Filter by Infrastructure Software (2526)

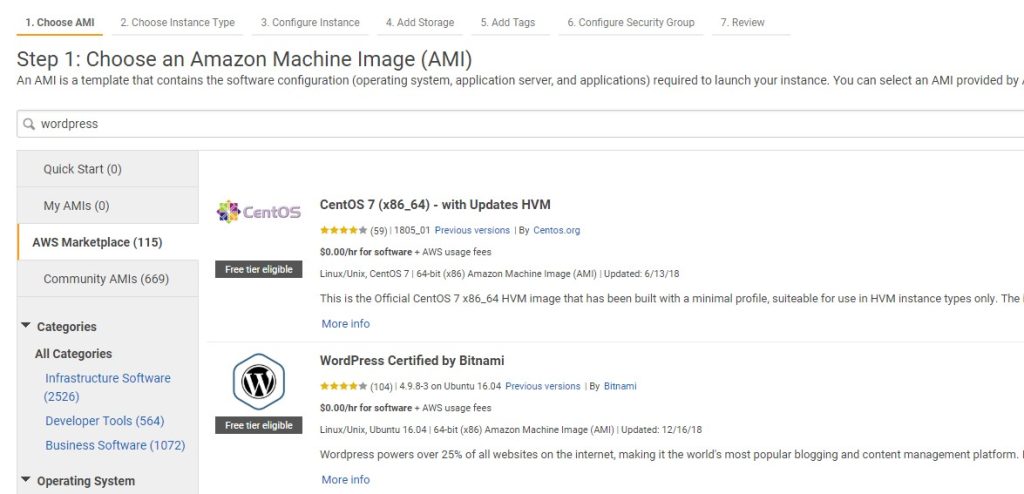108,387
